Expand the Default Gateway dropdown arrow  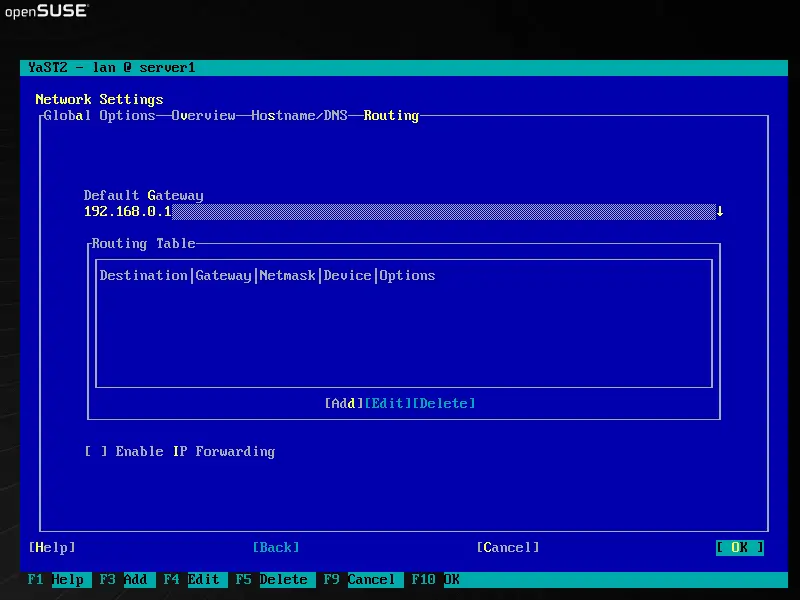coord(719,211)
